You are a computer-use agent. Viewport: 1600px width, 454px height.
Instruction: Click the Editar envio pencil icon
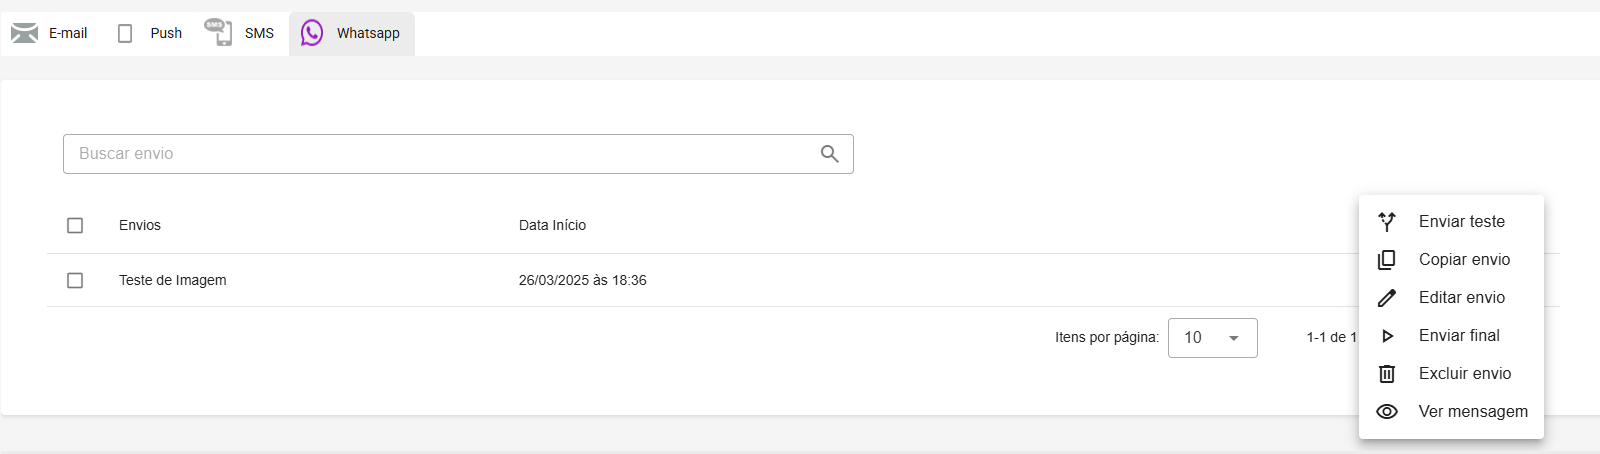click(1387, 298)
